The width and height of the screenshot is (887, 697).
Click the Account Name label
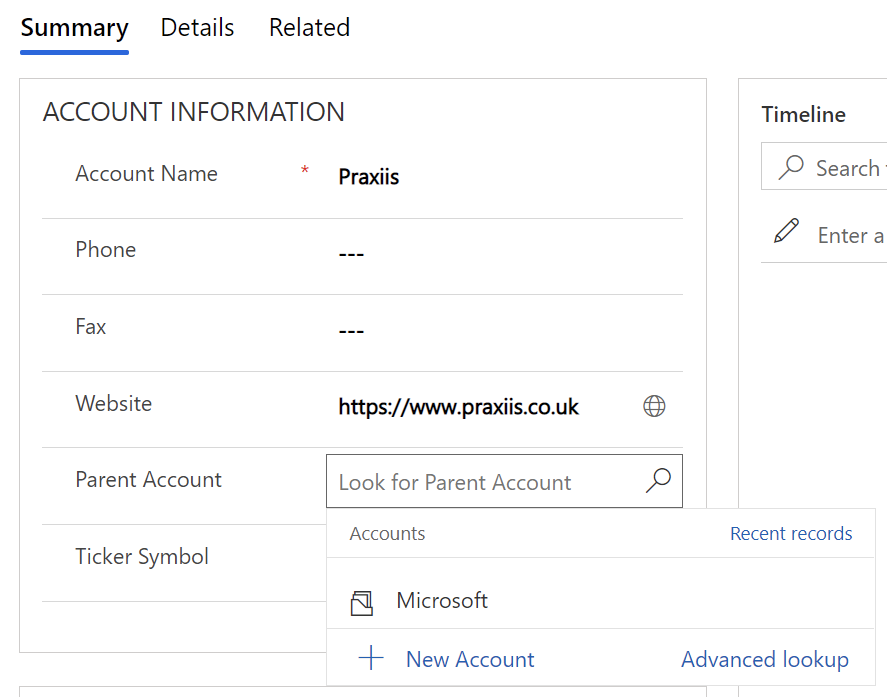147,174
